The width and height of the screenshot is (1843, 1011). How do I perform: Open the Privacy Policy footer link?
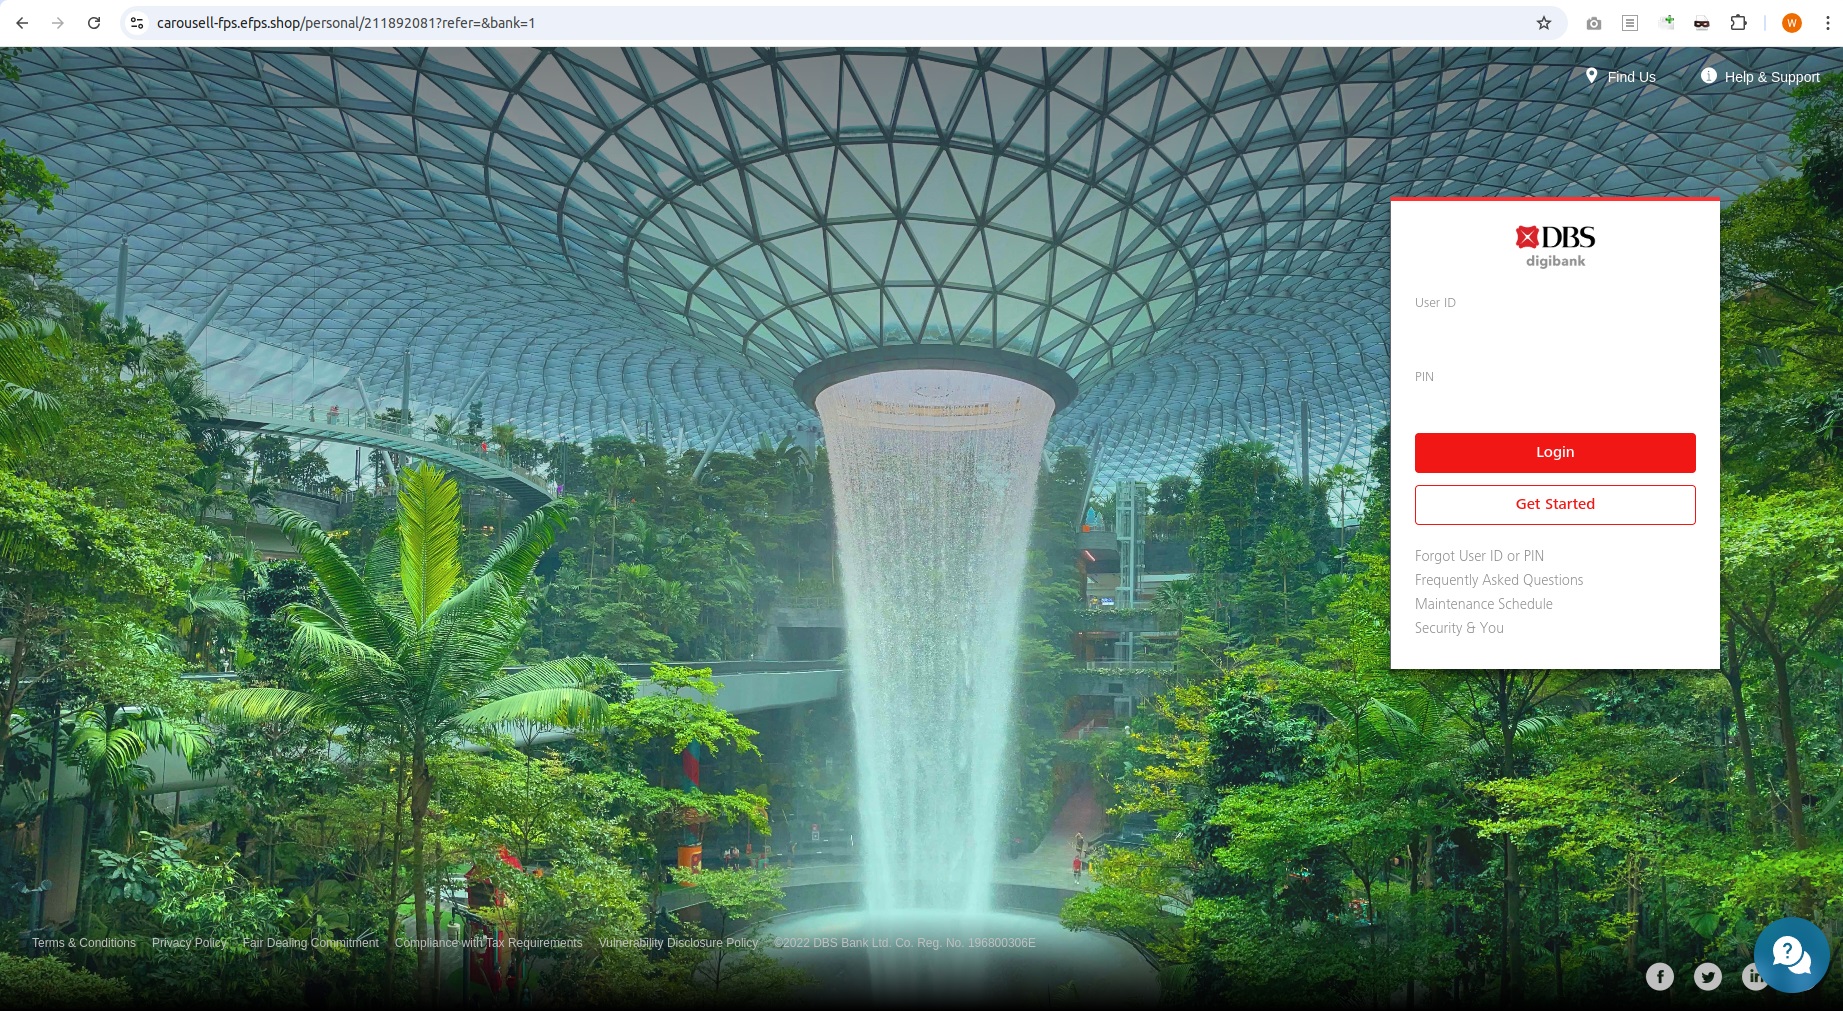click(x=189, y=942)
